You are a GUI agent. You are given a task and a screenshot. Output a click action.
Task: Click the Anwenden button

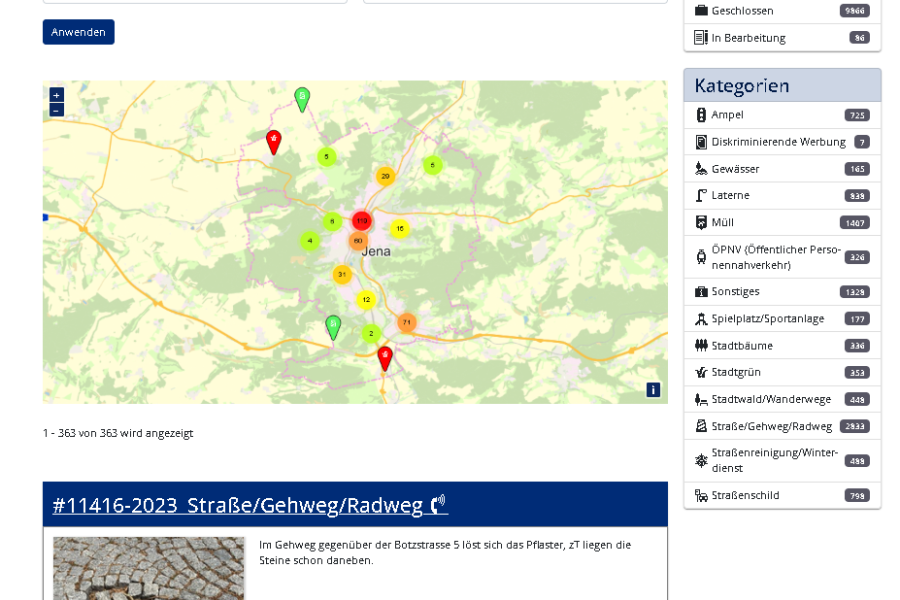tap(79, 32)
